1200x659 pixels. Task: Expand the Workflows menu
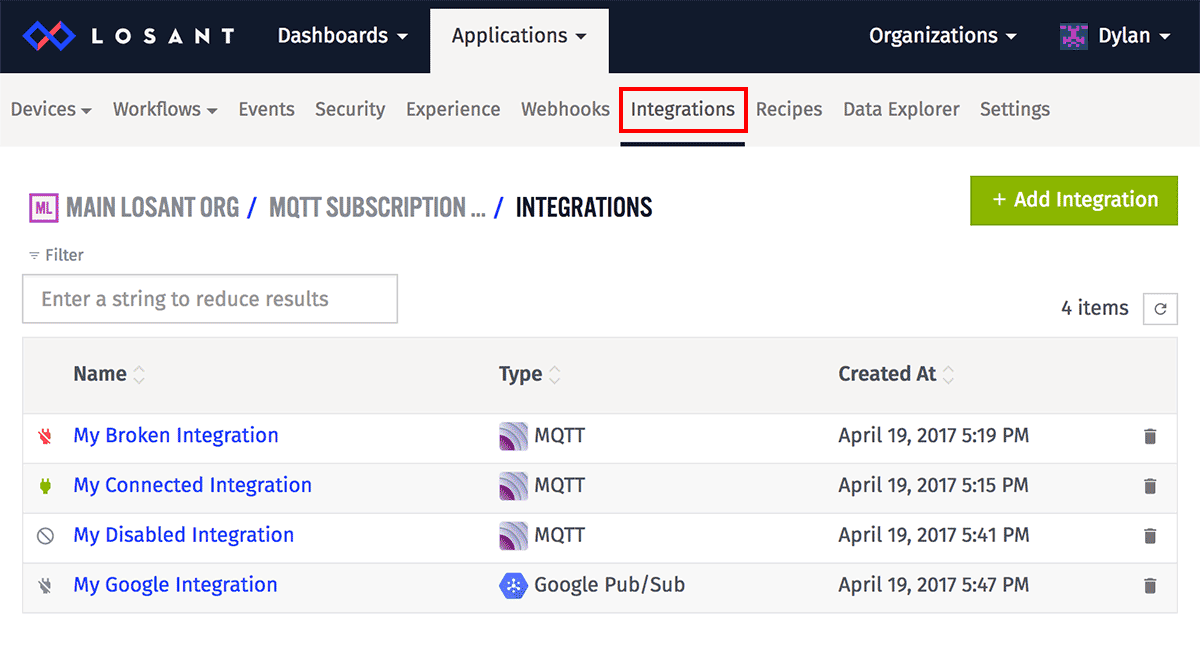coord(164,109)
